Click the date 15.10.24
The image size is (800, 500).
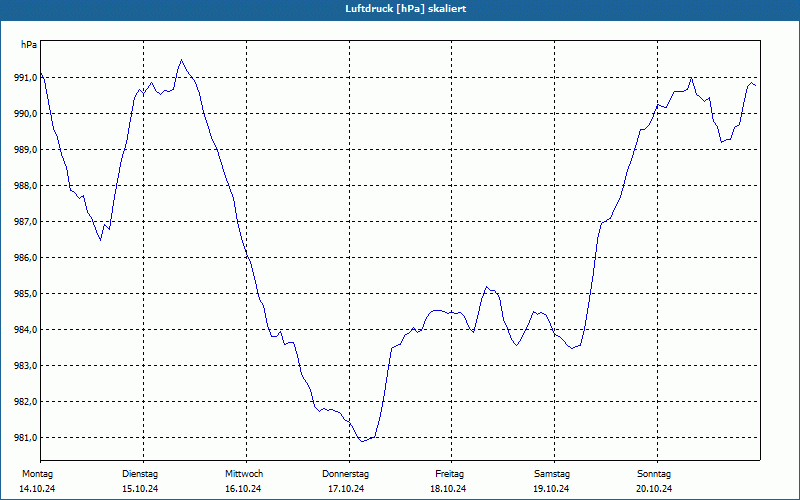tap(140, 489)
